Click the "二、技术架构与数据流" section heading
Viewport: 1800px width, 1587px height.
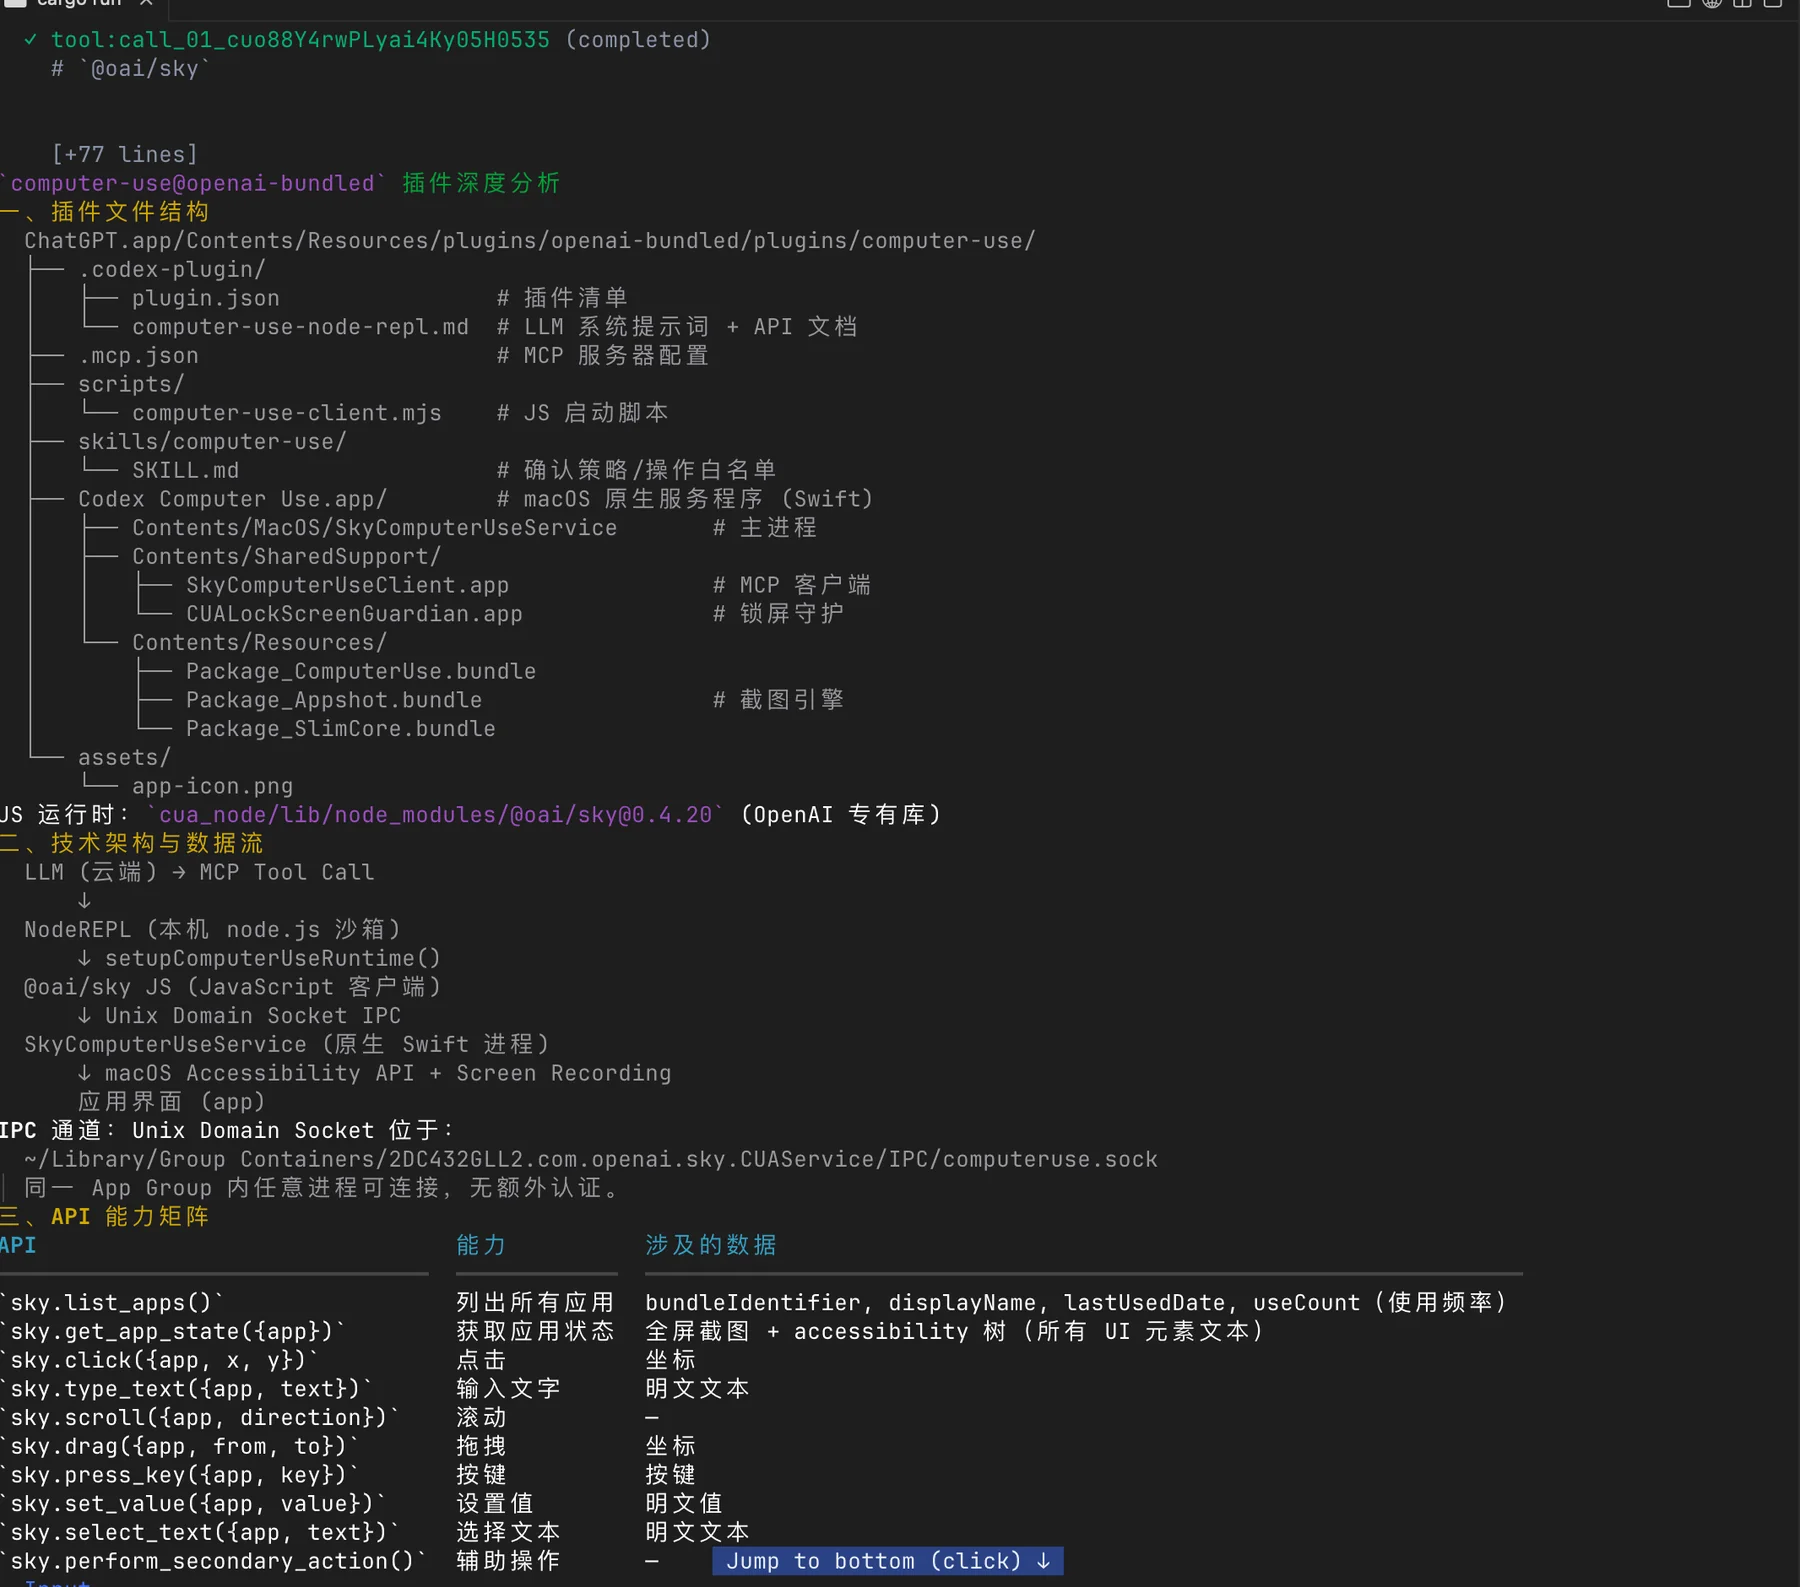[132, 843]
